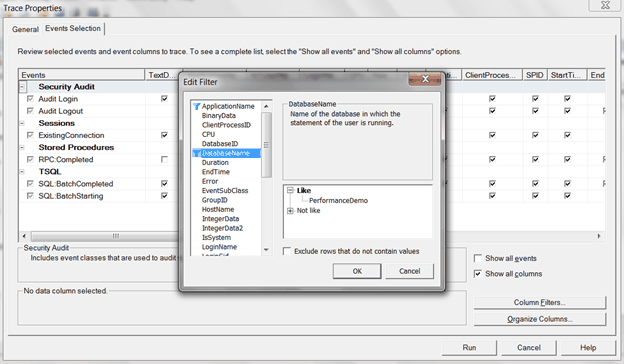The image size is (624, 364).
Task: Click the Events column header
Action: [x=82, y=75]
